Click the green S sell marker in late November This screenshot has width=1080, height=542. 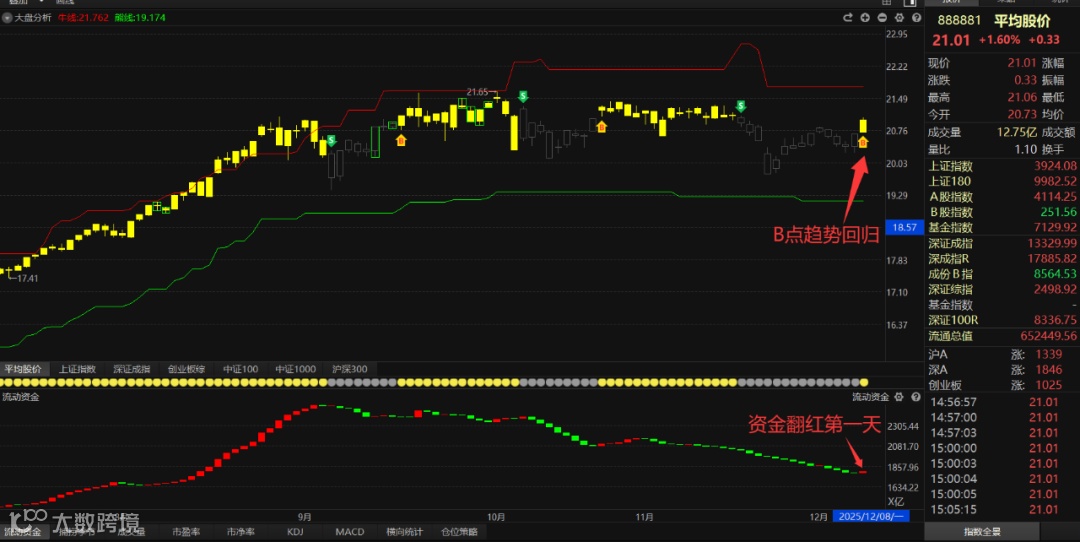741,106
